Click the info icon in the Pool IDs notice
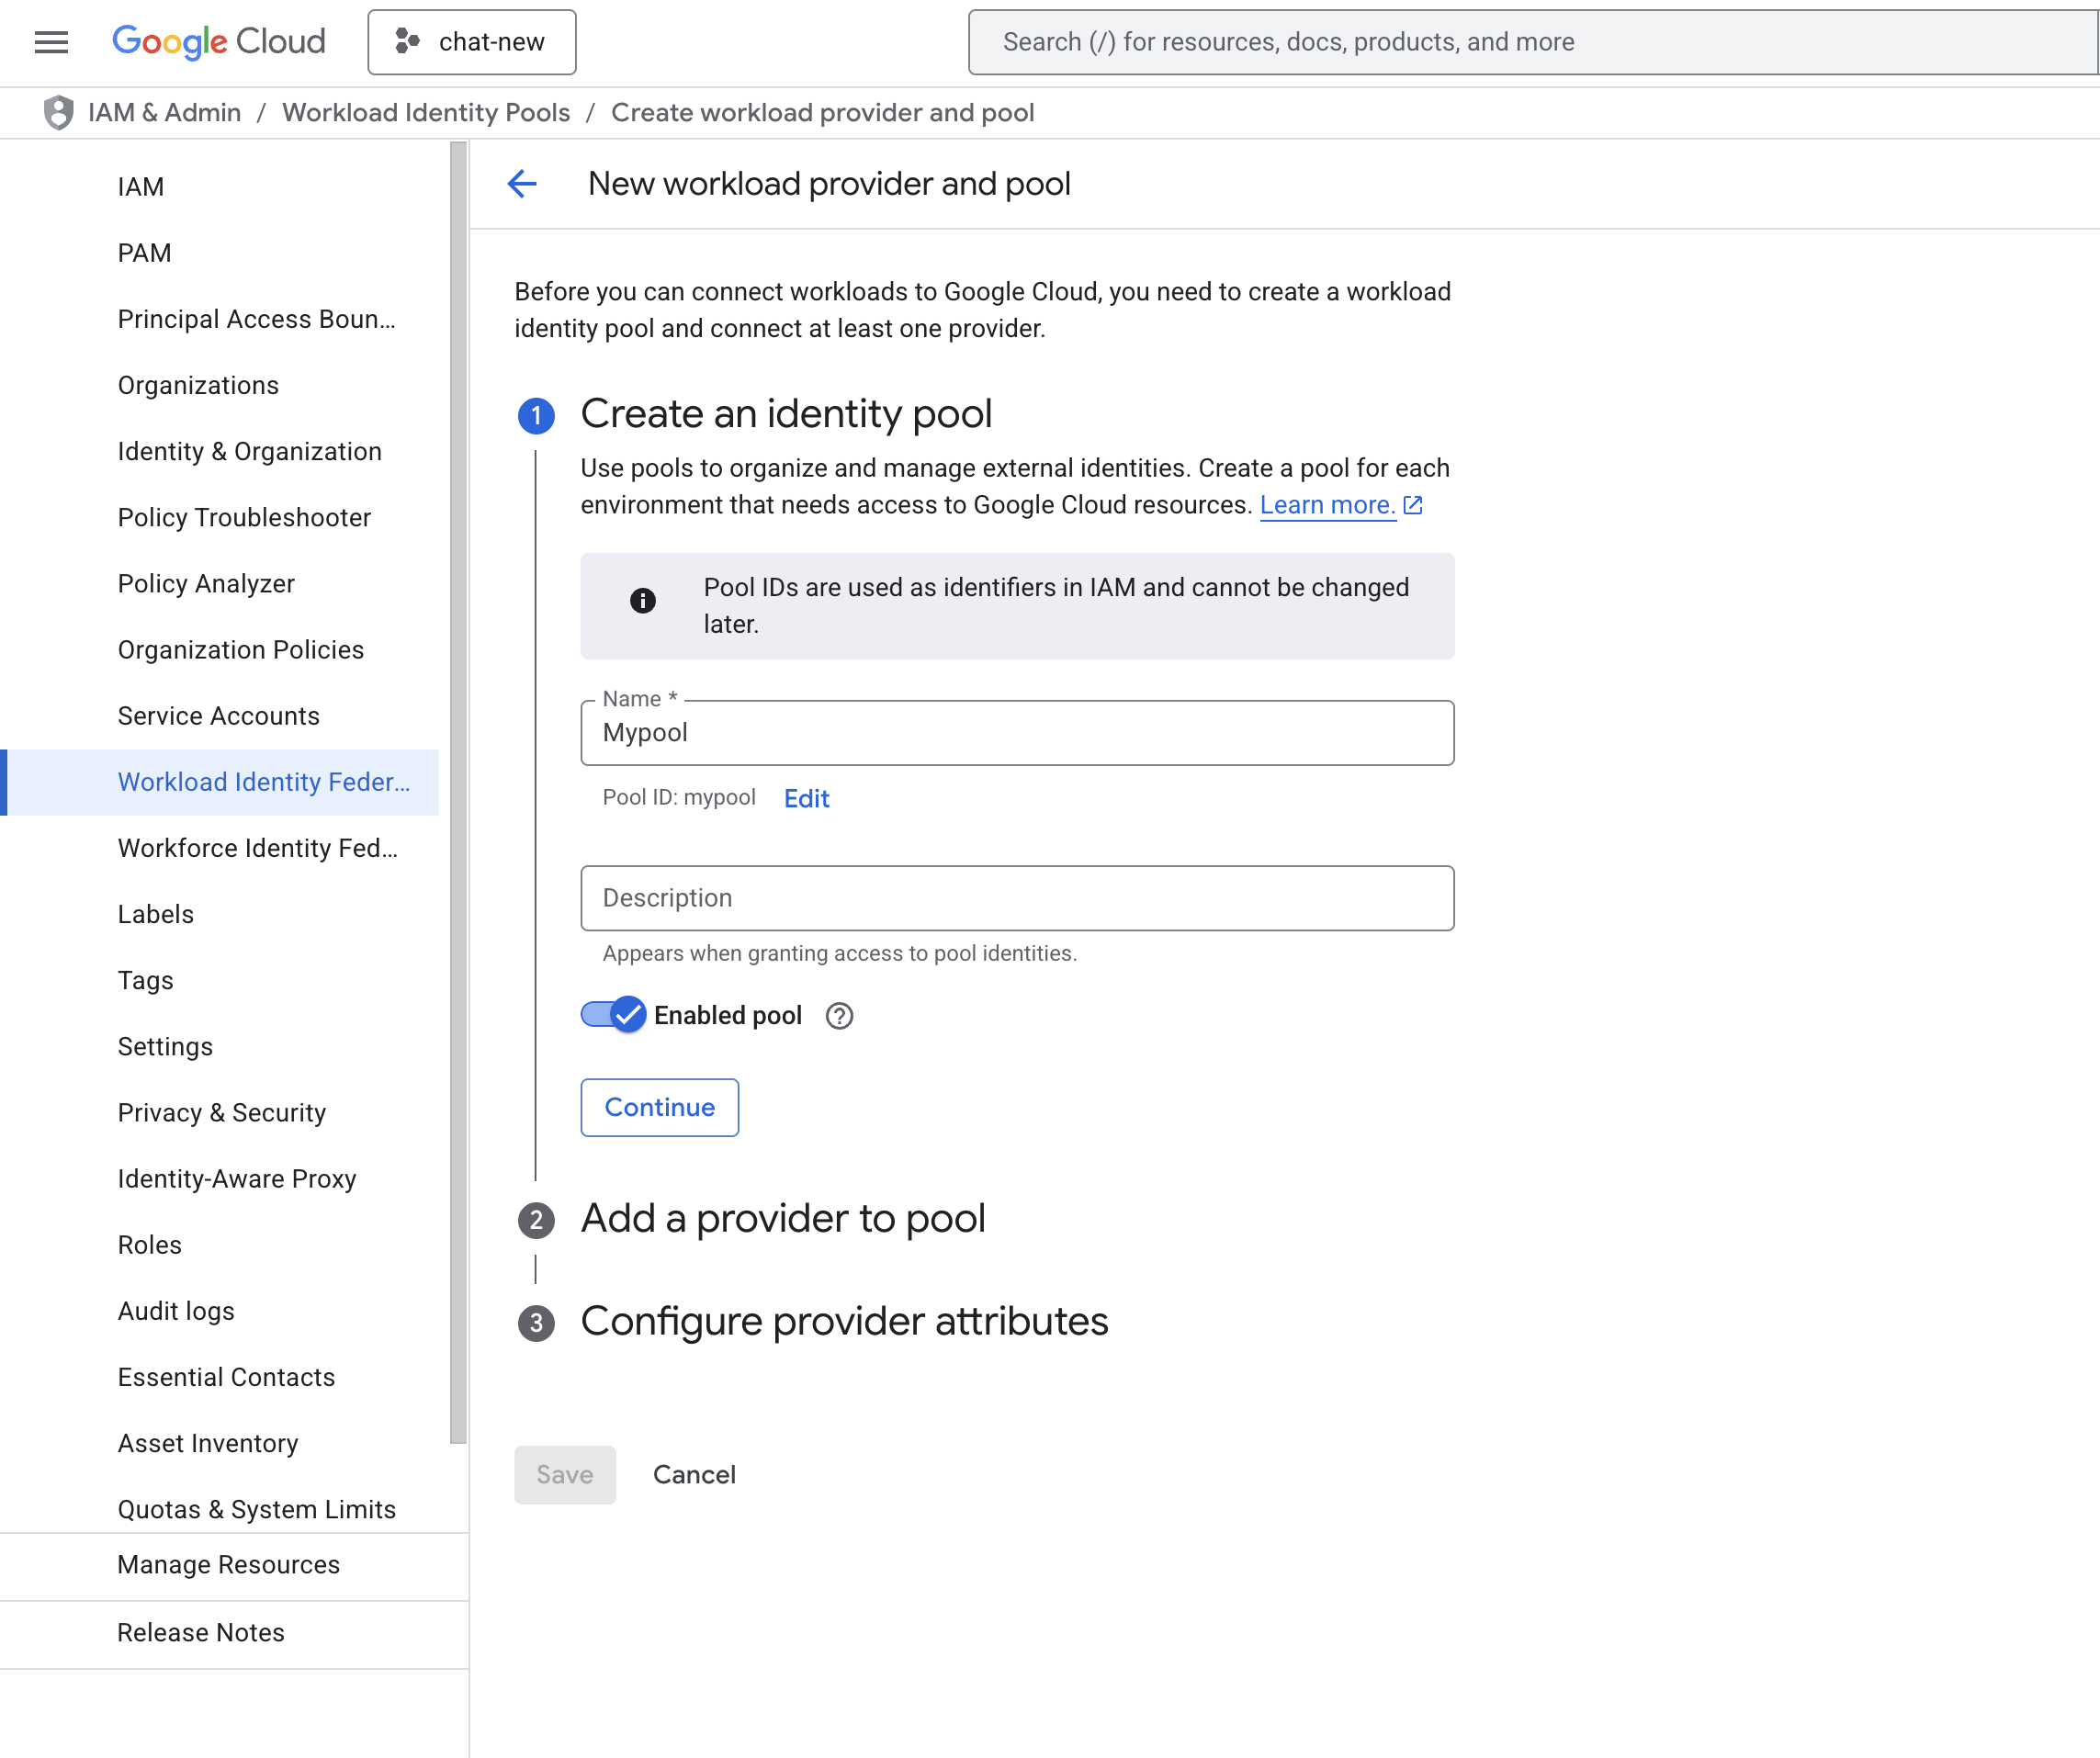The width and height of the screenshot is (2100, 1758). pyautogui.click(x=643, y=601)
